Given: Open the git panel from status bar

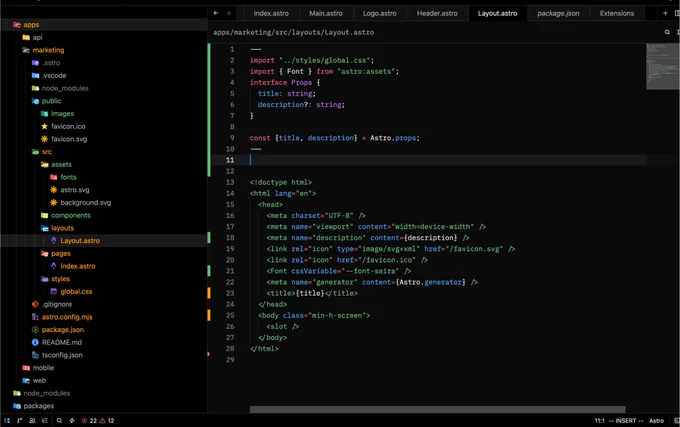Looking at the screenshot, I should (20, 420).
